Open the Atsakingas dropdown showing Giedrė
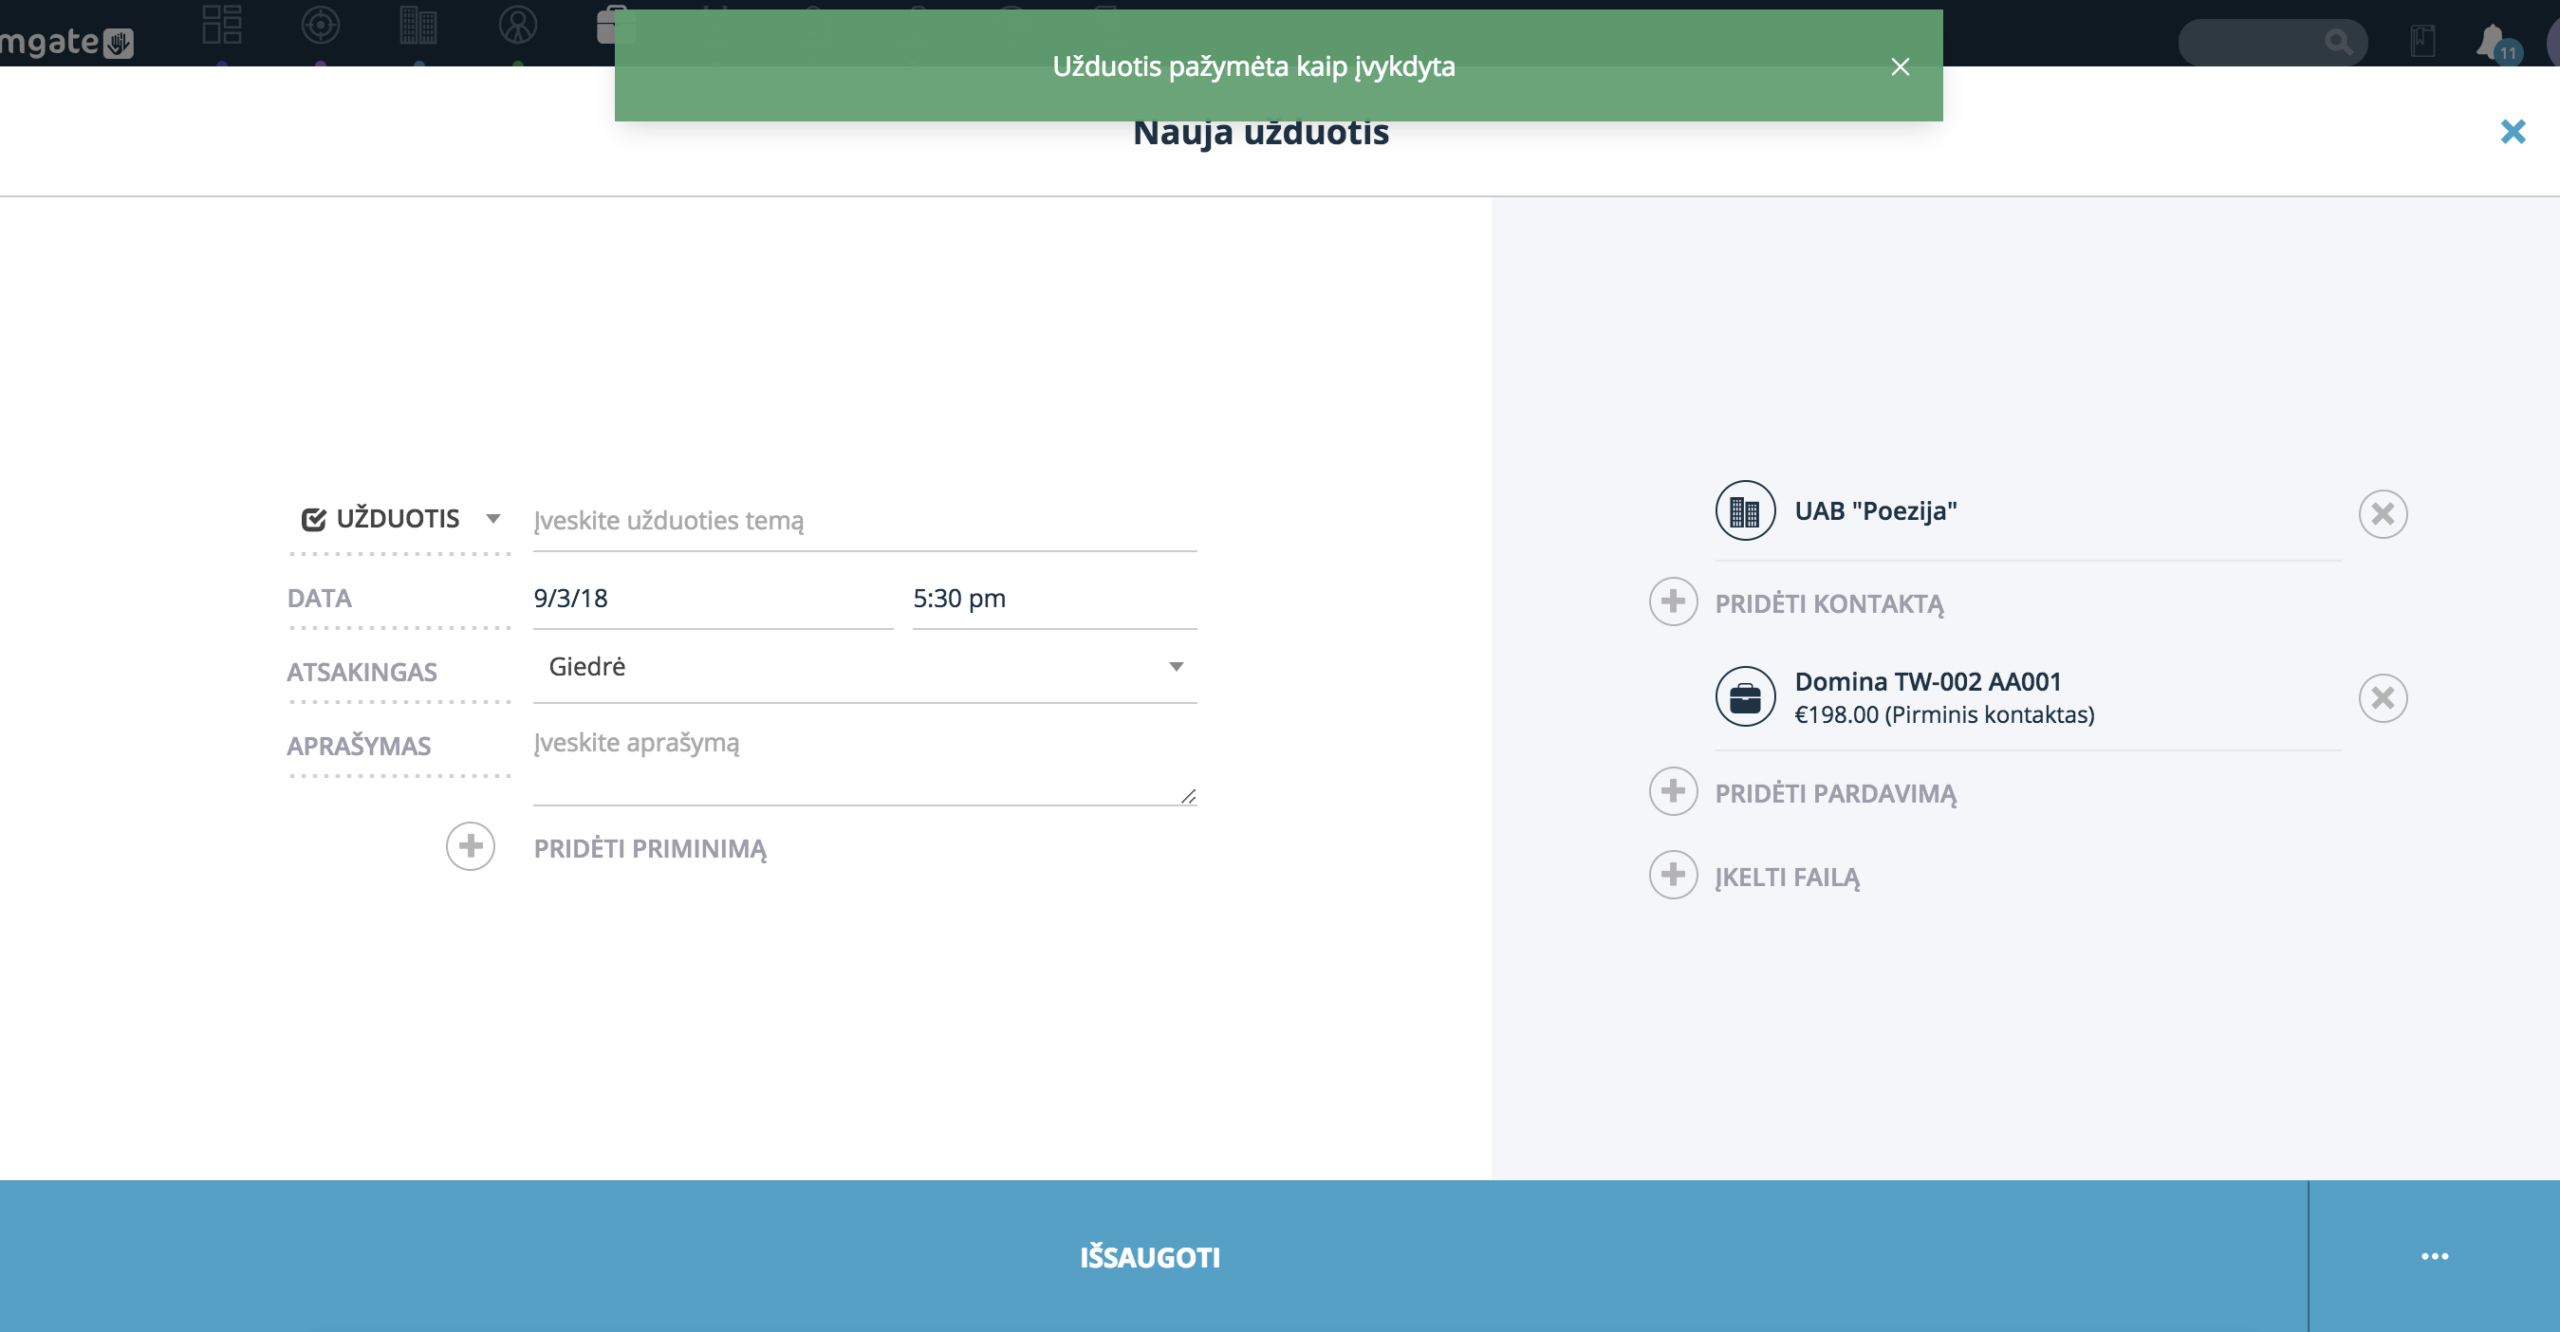Image resolution: width=2560 pixels, height=1332 pixels. (x=864, y=667)
